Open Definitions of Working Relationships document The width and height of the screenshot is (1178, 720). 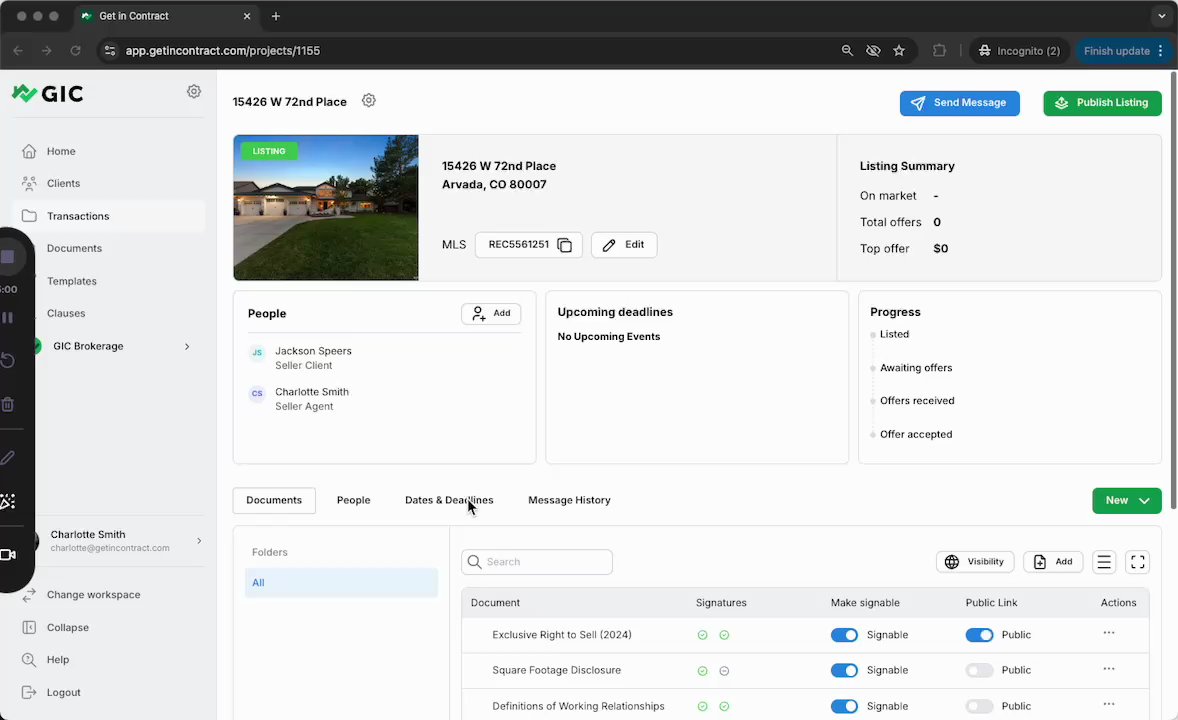tap(578, 706)
